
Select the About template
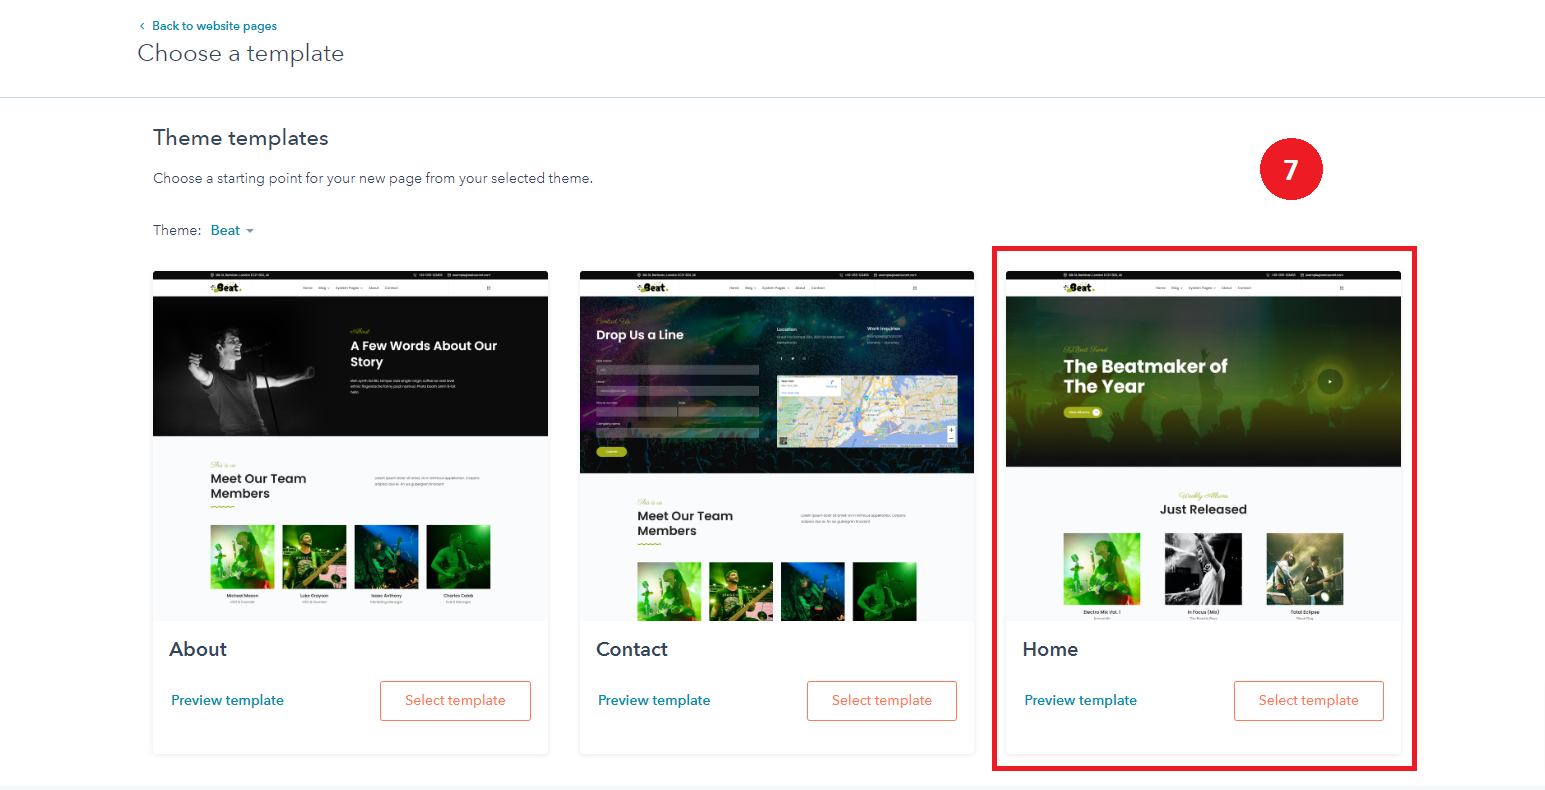(x=455, y=700)
